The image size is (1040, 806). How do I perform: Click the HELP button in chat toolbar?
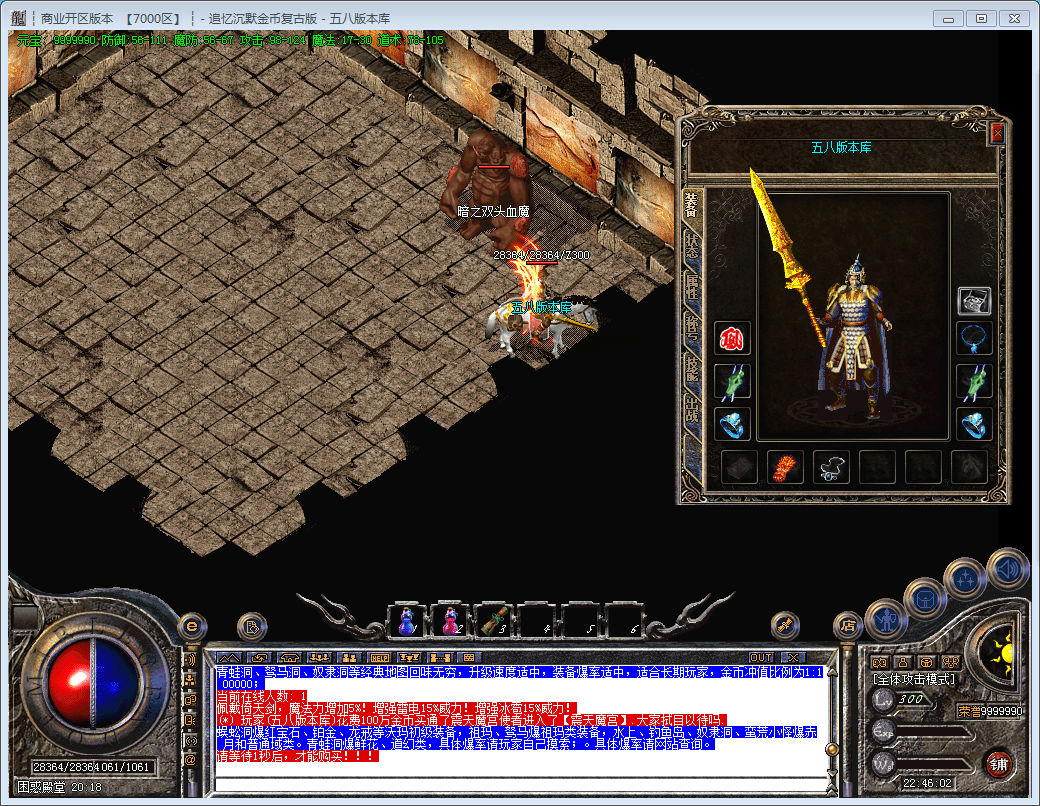point(379,657)
